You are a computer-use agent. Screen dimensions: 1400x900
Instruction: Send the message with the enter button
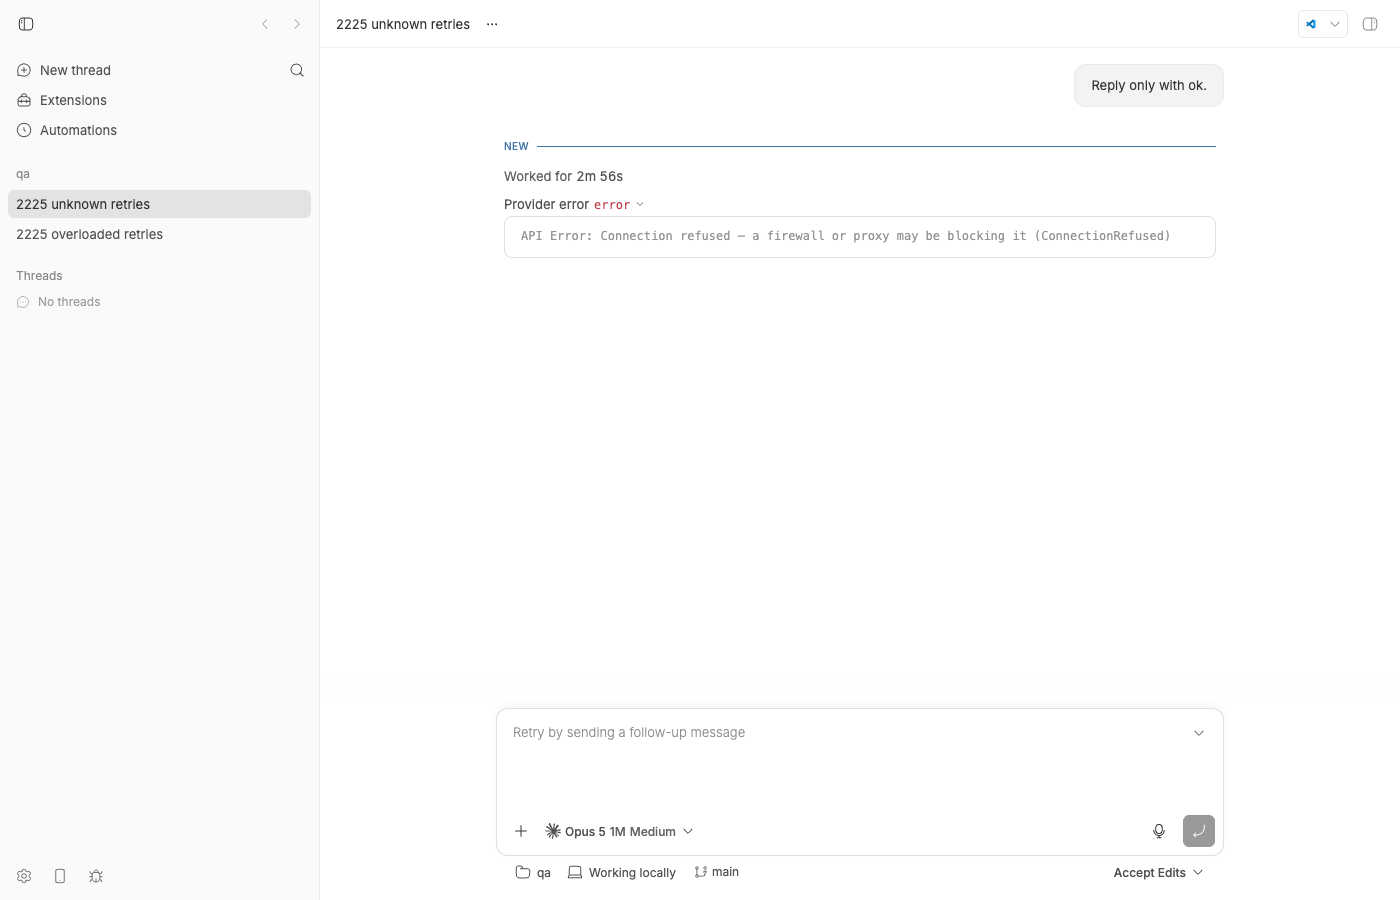click(1199, 831)
